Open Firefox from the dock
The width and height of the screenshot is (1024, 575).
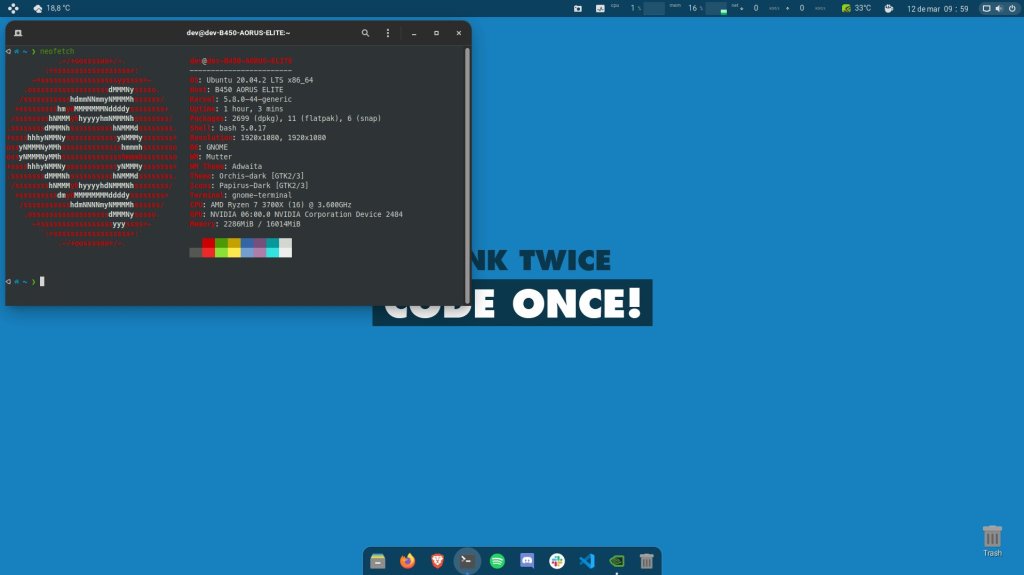407,561
